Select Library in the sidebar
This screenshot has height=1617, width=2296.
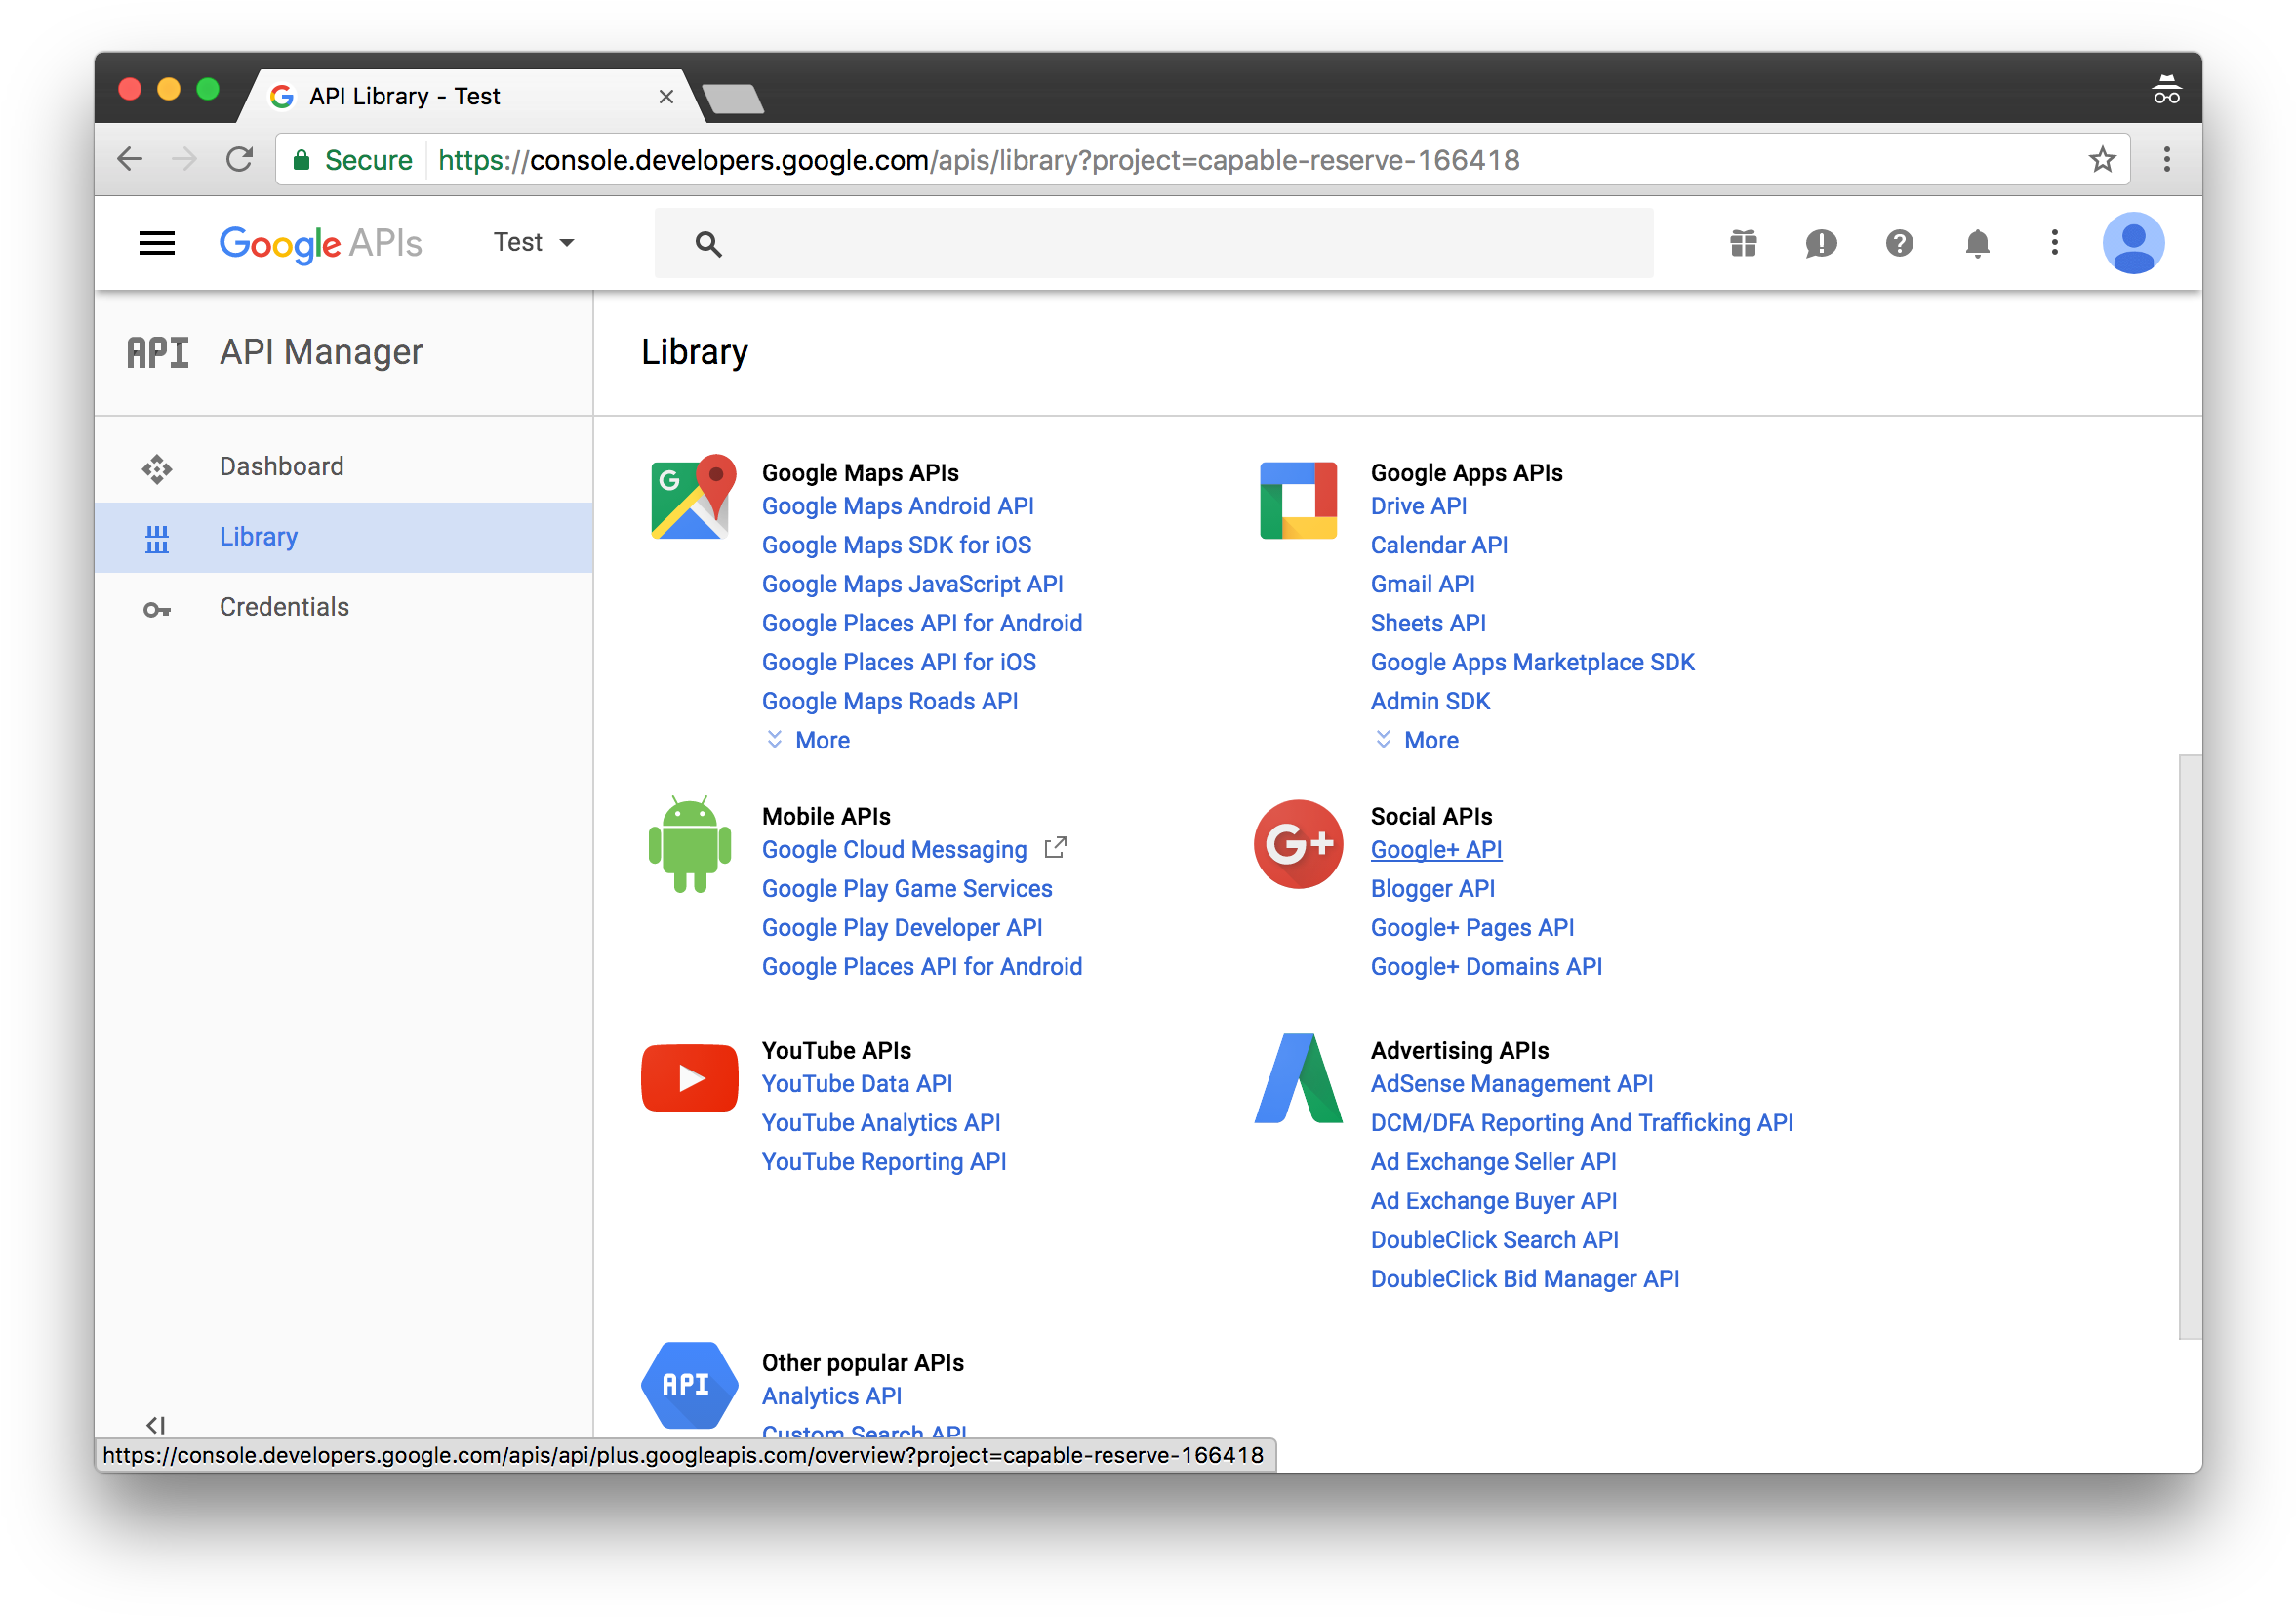tap(344, 537)
